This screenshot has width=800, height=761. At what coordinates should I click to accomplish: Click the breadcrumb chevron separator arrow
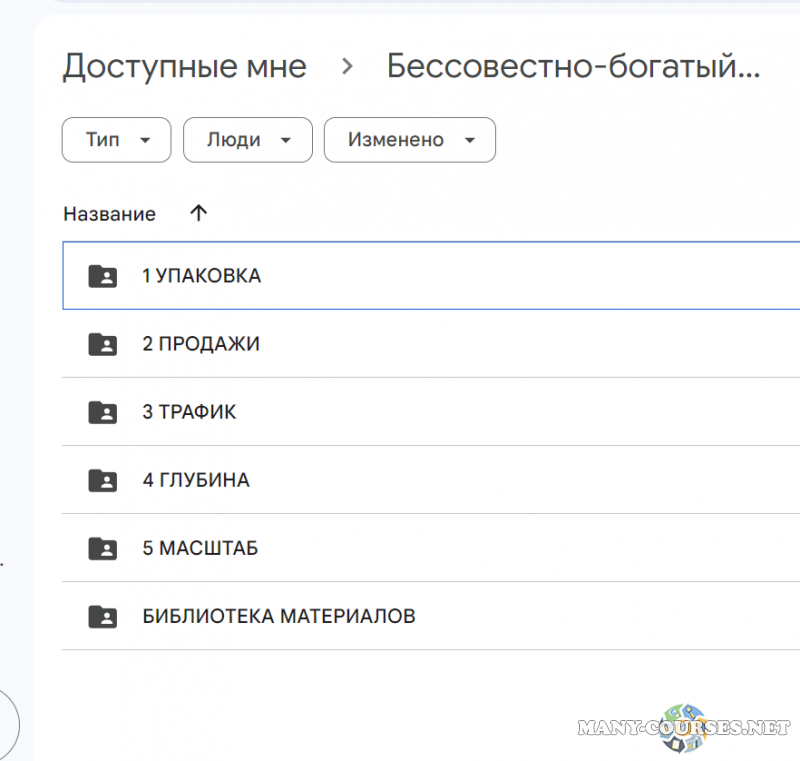(x=347, y=67)
